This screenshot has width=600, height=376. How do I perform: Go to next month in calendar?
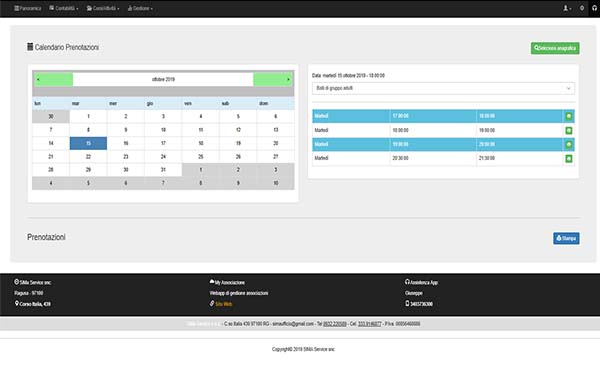273,79
